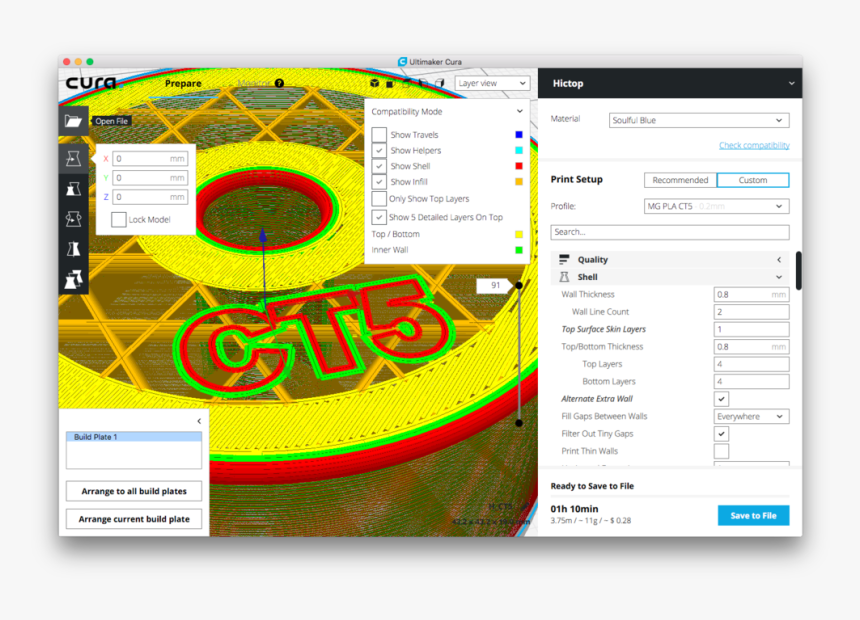Click the X position input field

point(150,159)
